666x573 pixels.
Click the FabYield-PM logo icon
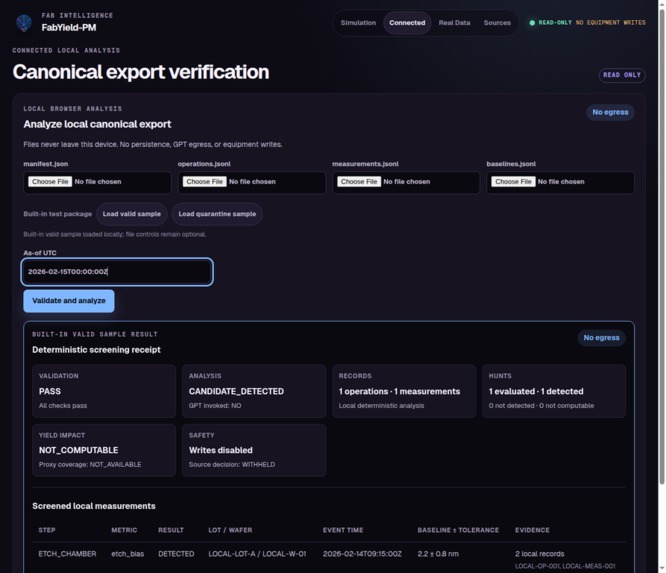(x=24, y=23)
